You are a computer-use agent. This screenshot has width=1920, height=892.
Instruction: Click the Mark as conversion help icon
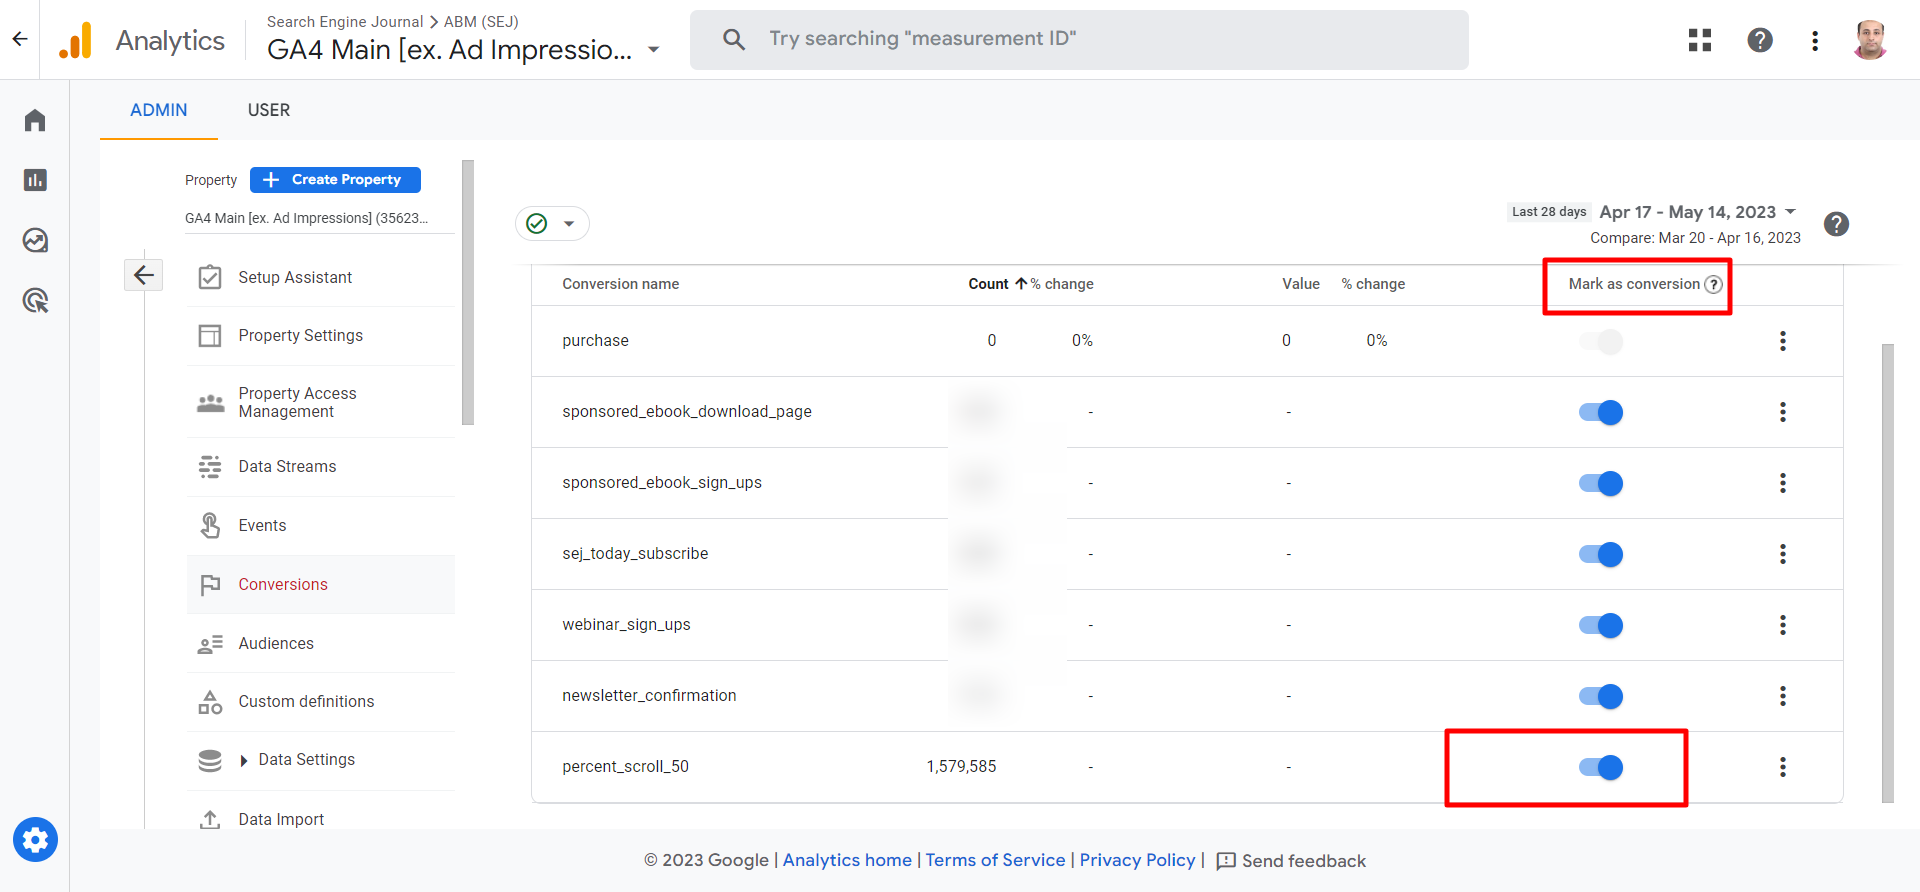point(1714,284)
